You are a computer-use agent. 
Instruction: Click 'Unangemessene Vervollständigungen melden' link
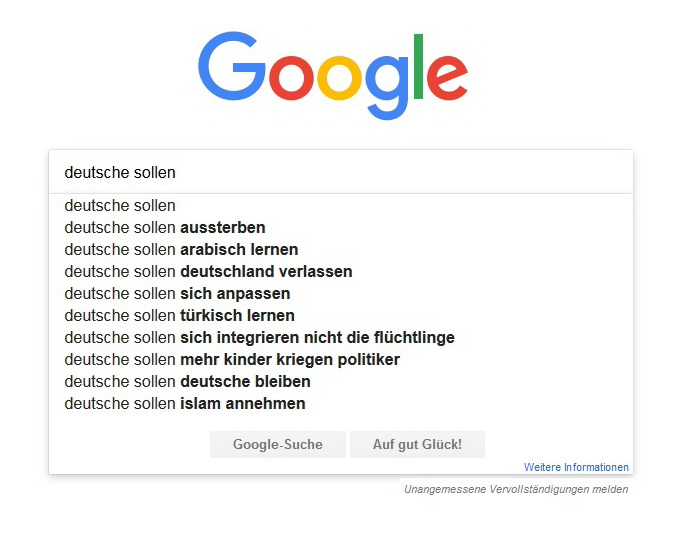pyautogui.click(x=516, y=489)
